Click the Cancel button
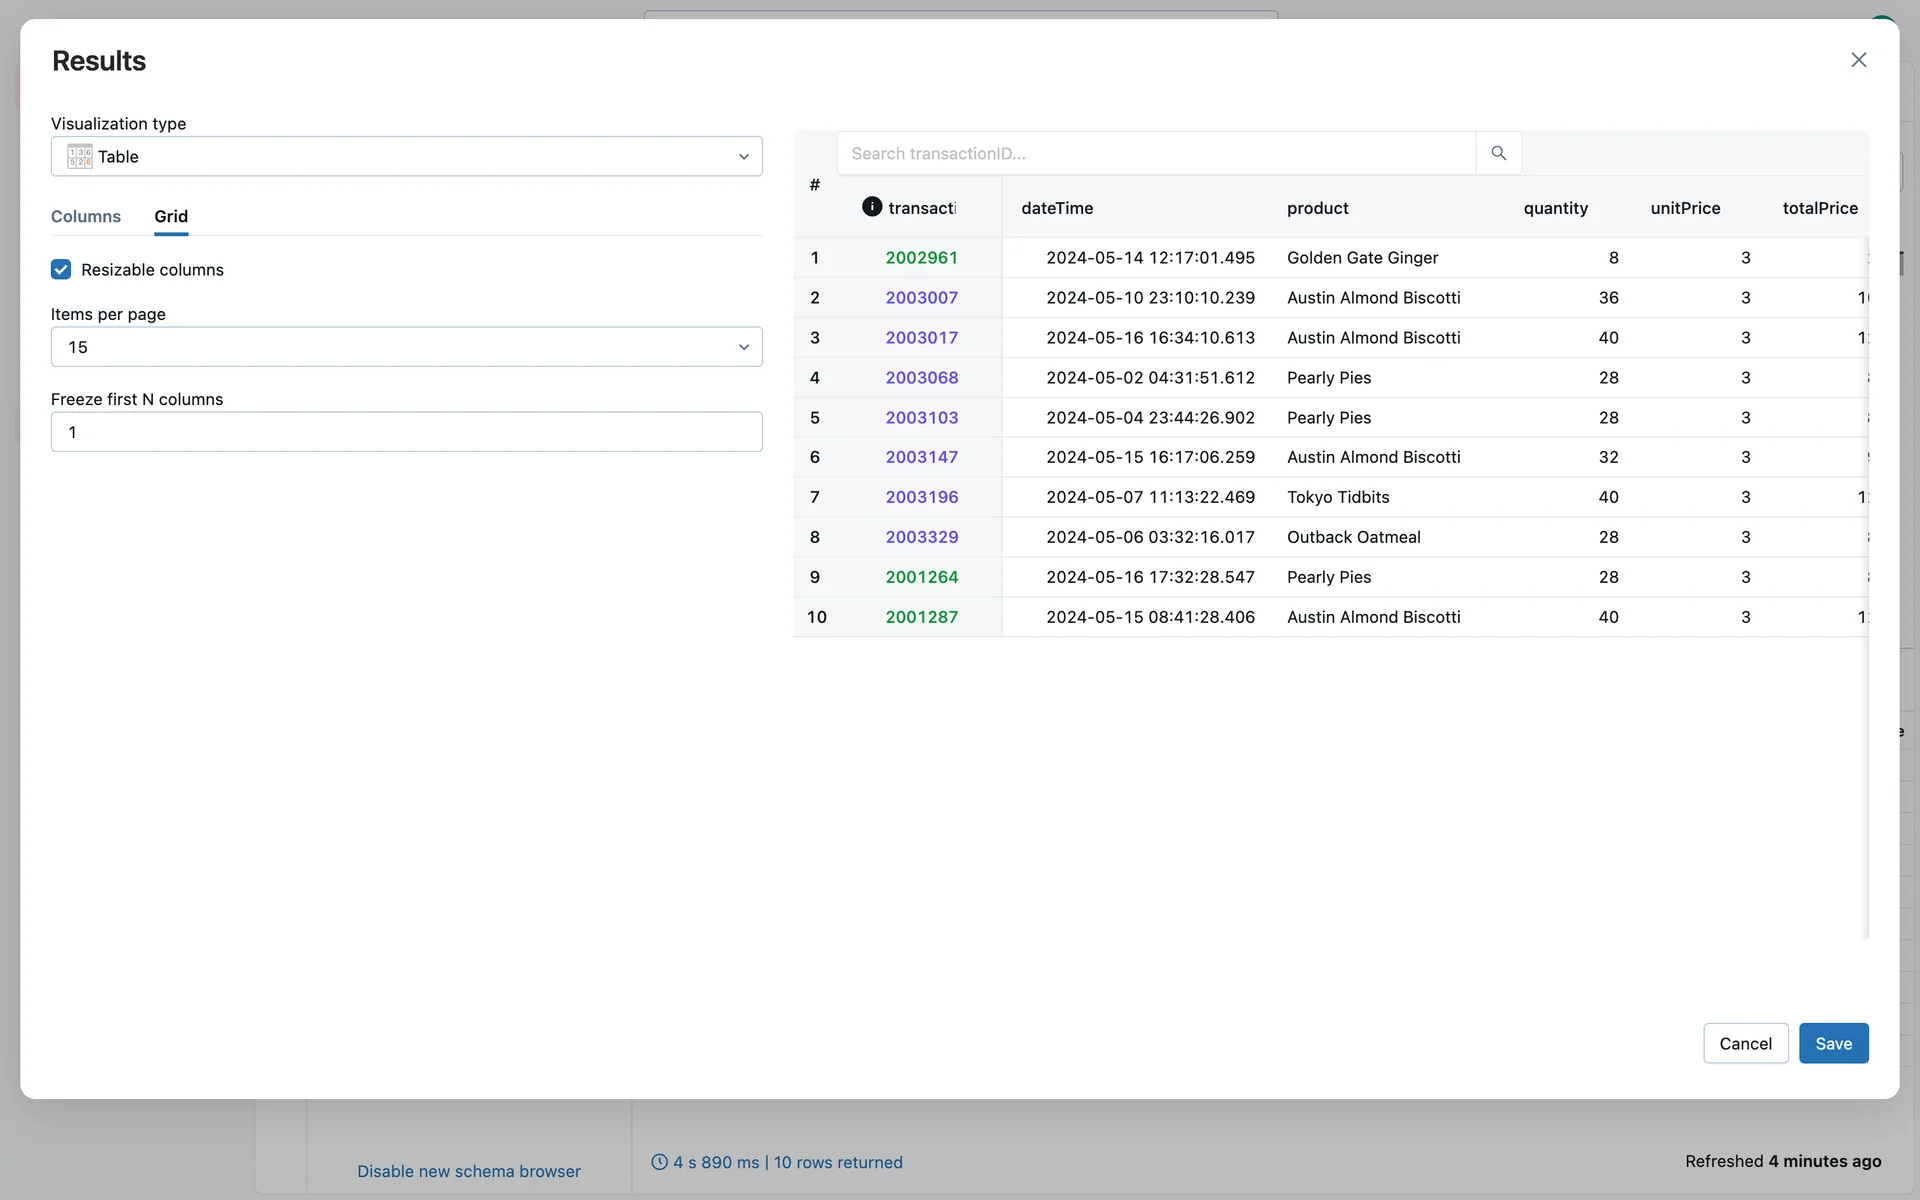 click(x=1745, y=1043)
